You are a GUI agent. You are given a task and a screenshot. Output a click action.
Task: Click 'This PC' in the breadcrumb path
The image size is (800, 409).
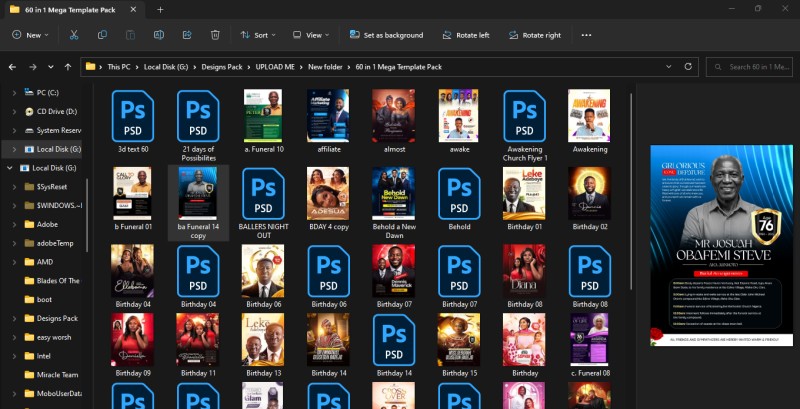[x=119, y=67]
